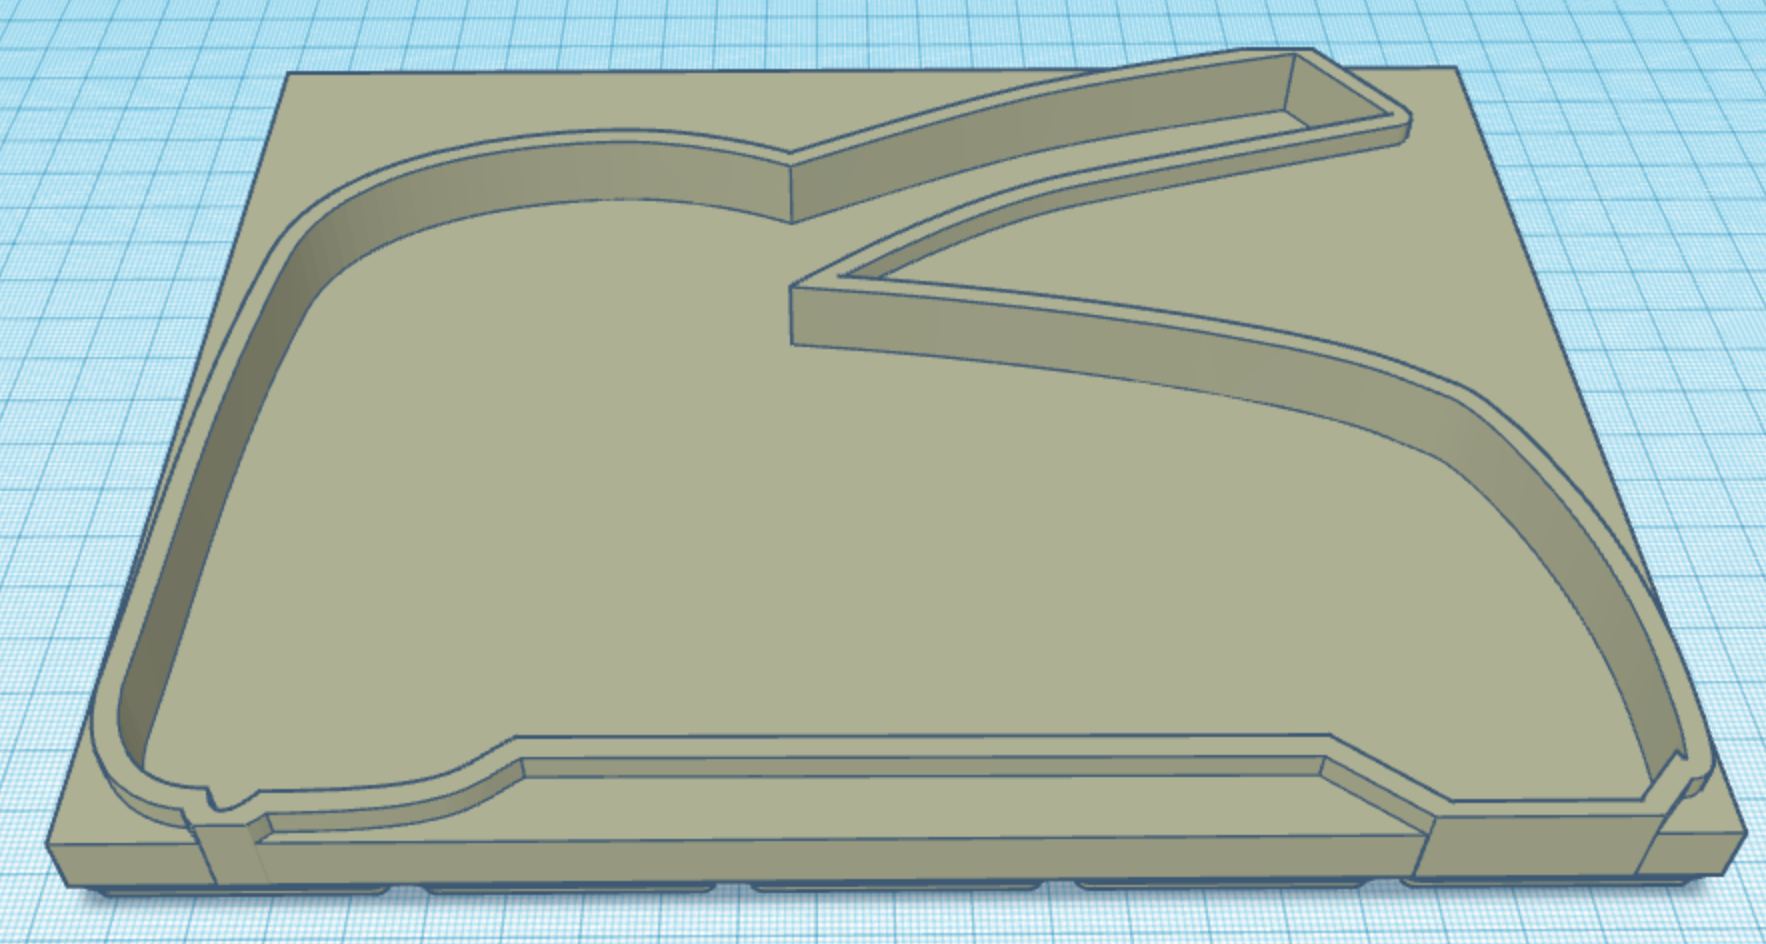Select the cookie cutter model
Image resolution: width=1766 pixels, height=944 pixels.
(800, 450)
